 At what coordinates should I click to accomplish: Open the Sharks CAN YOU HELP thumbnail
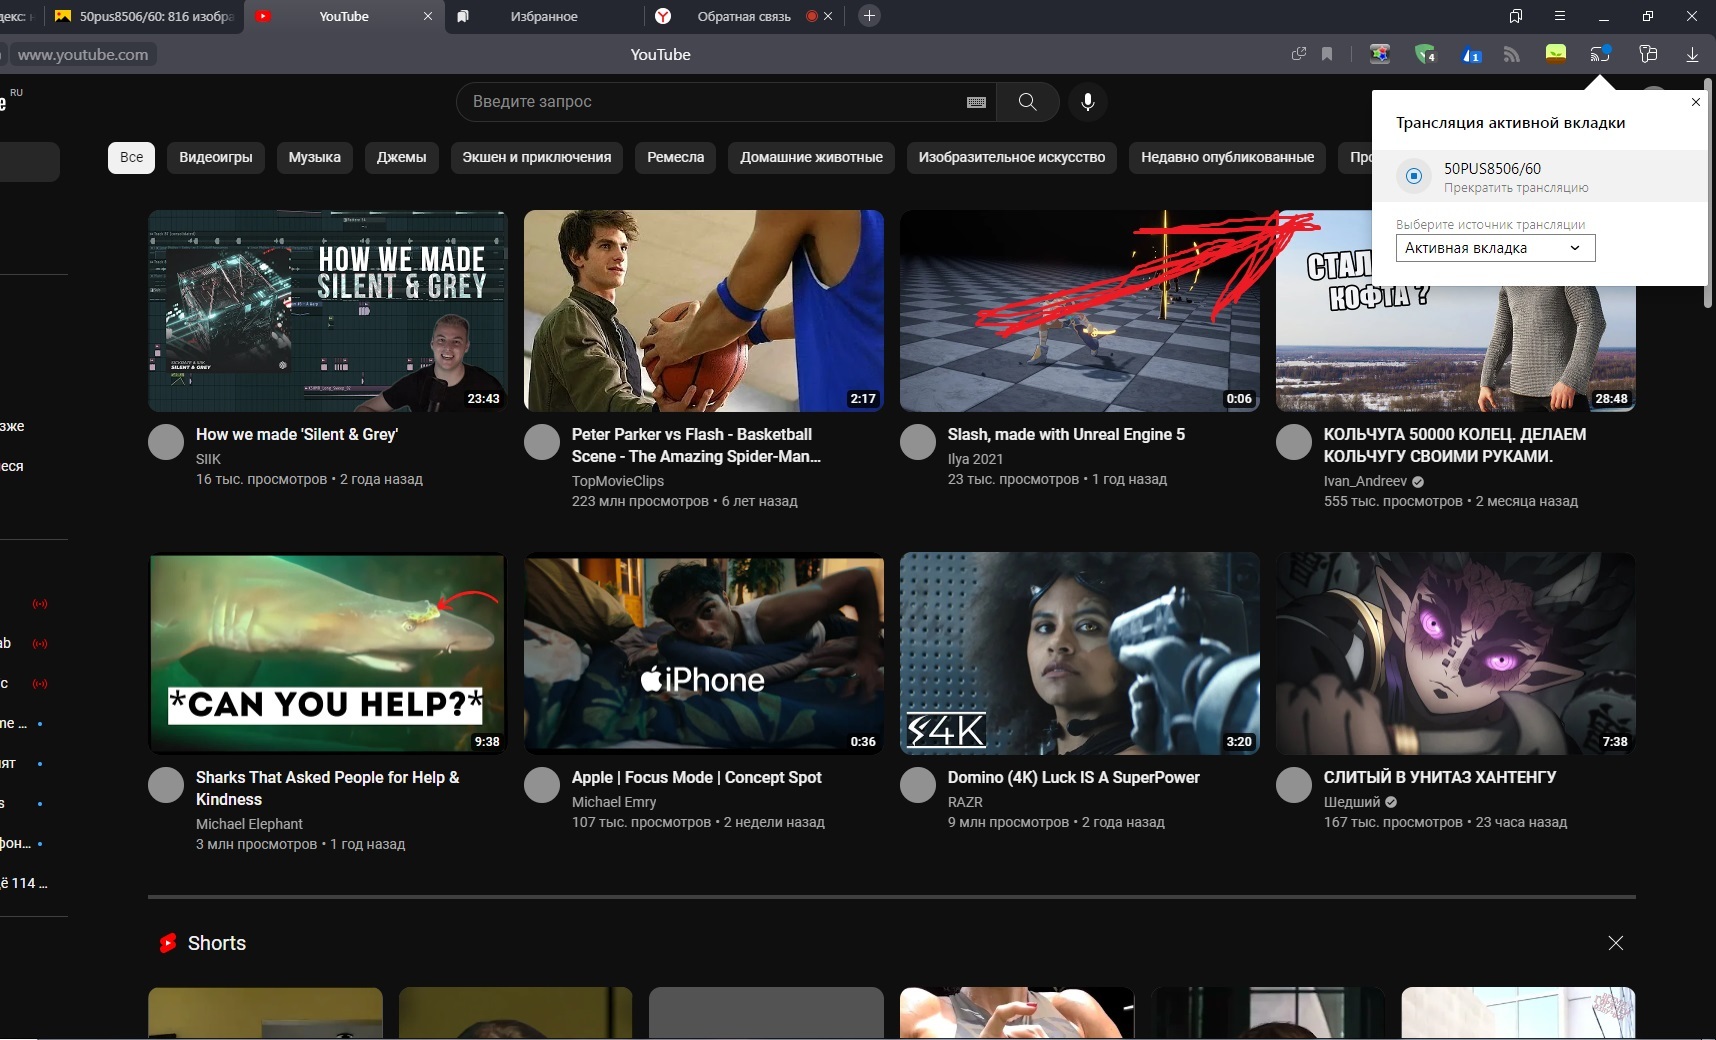pos(328,653)
